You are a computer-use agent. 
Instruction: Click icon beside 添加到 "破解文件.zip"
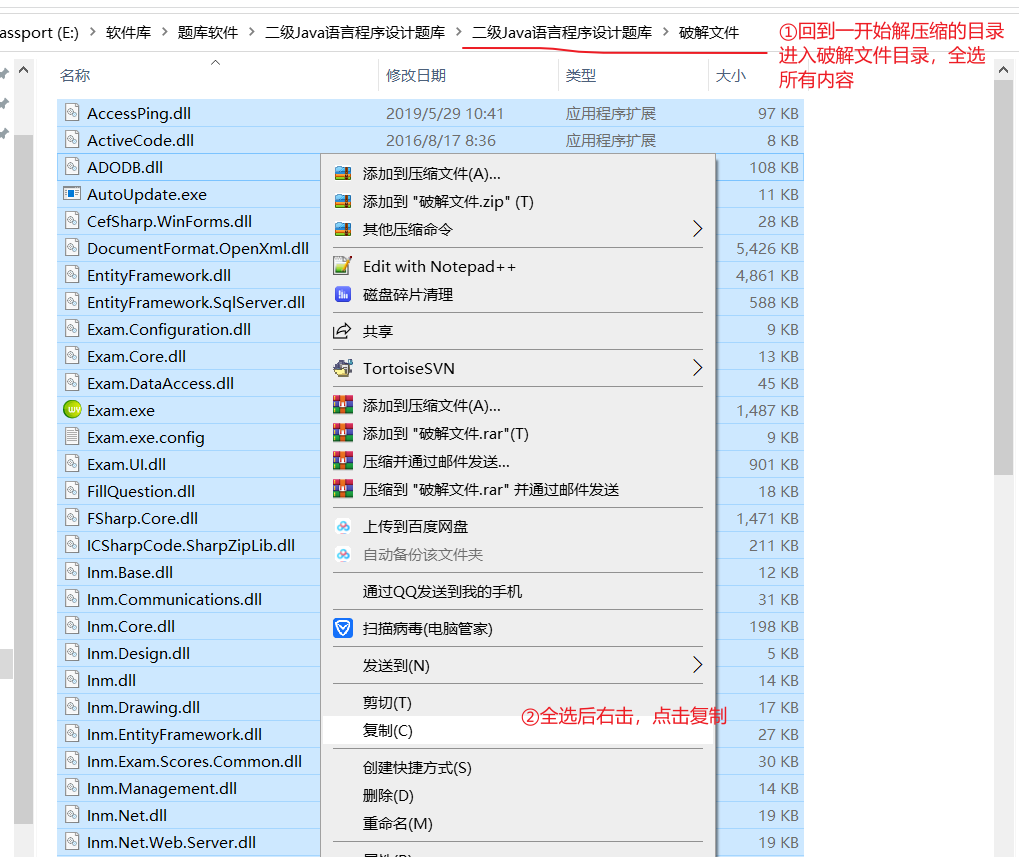point(342,201)
